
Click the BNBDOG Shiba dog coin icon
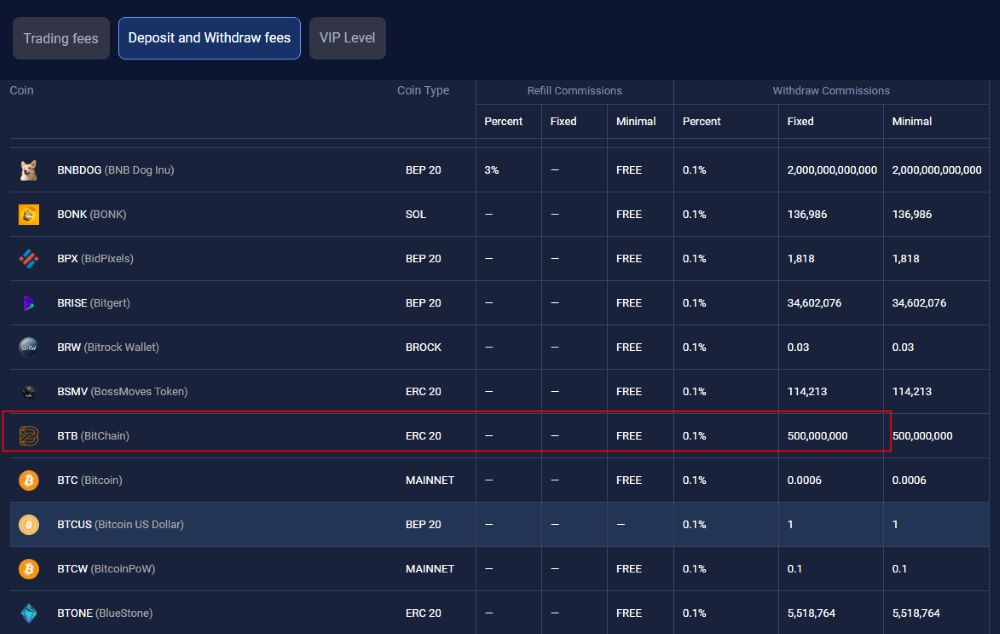pyautogui.click(x=29, y=170)
